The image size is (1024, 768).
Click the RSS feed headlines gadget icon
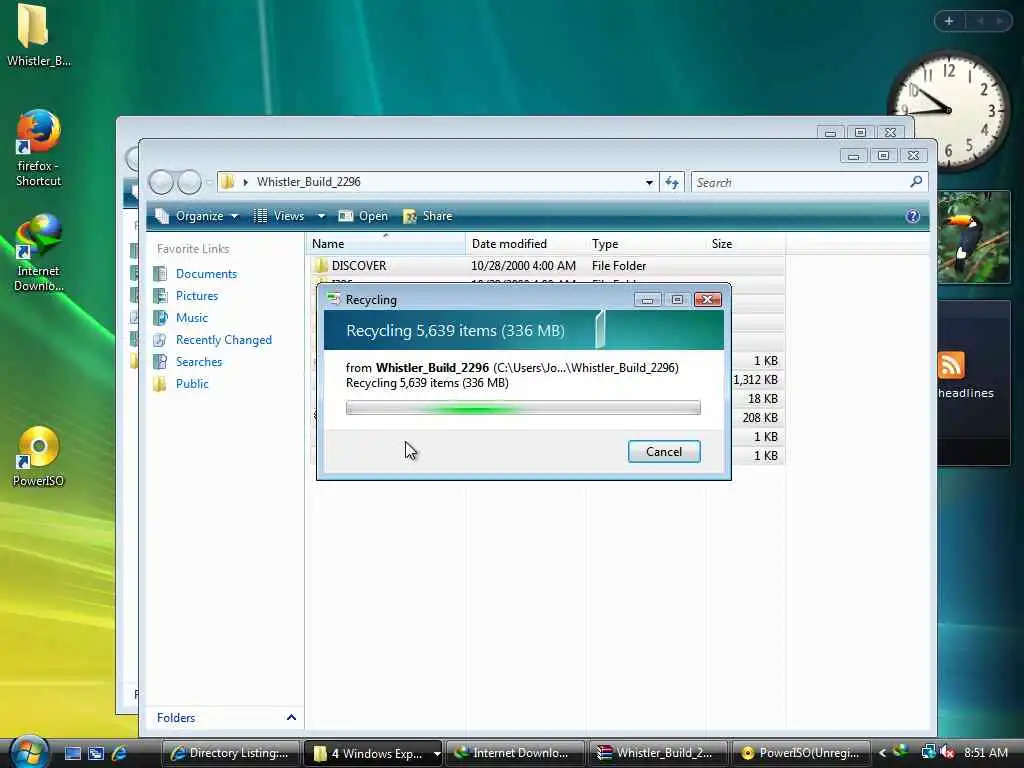coord(951,365)
